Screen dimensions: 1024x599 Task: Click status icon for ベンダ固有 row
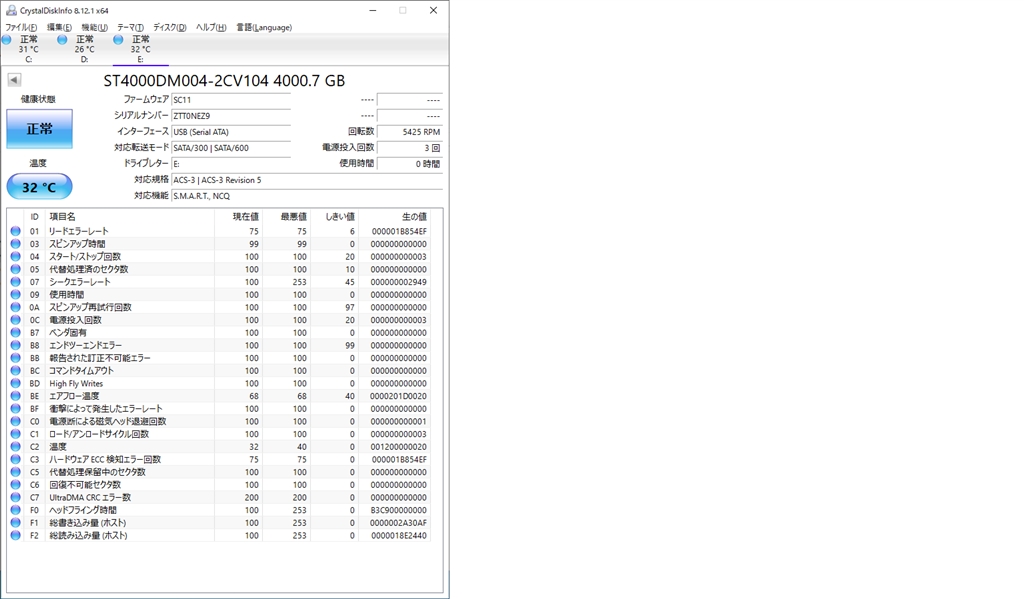point(16,332)
